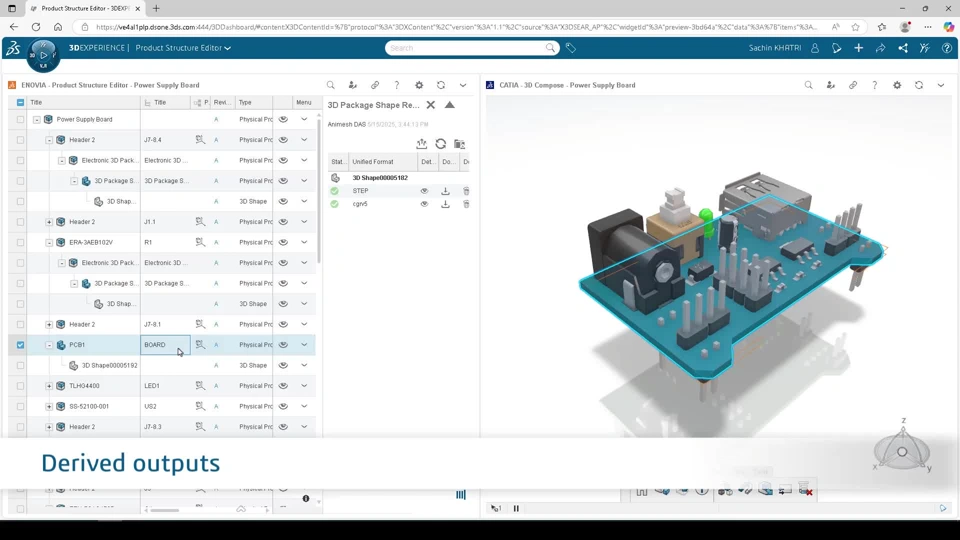
Task: Close the 3D Package Shape panel
Action: click(x=430, y=105)
